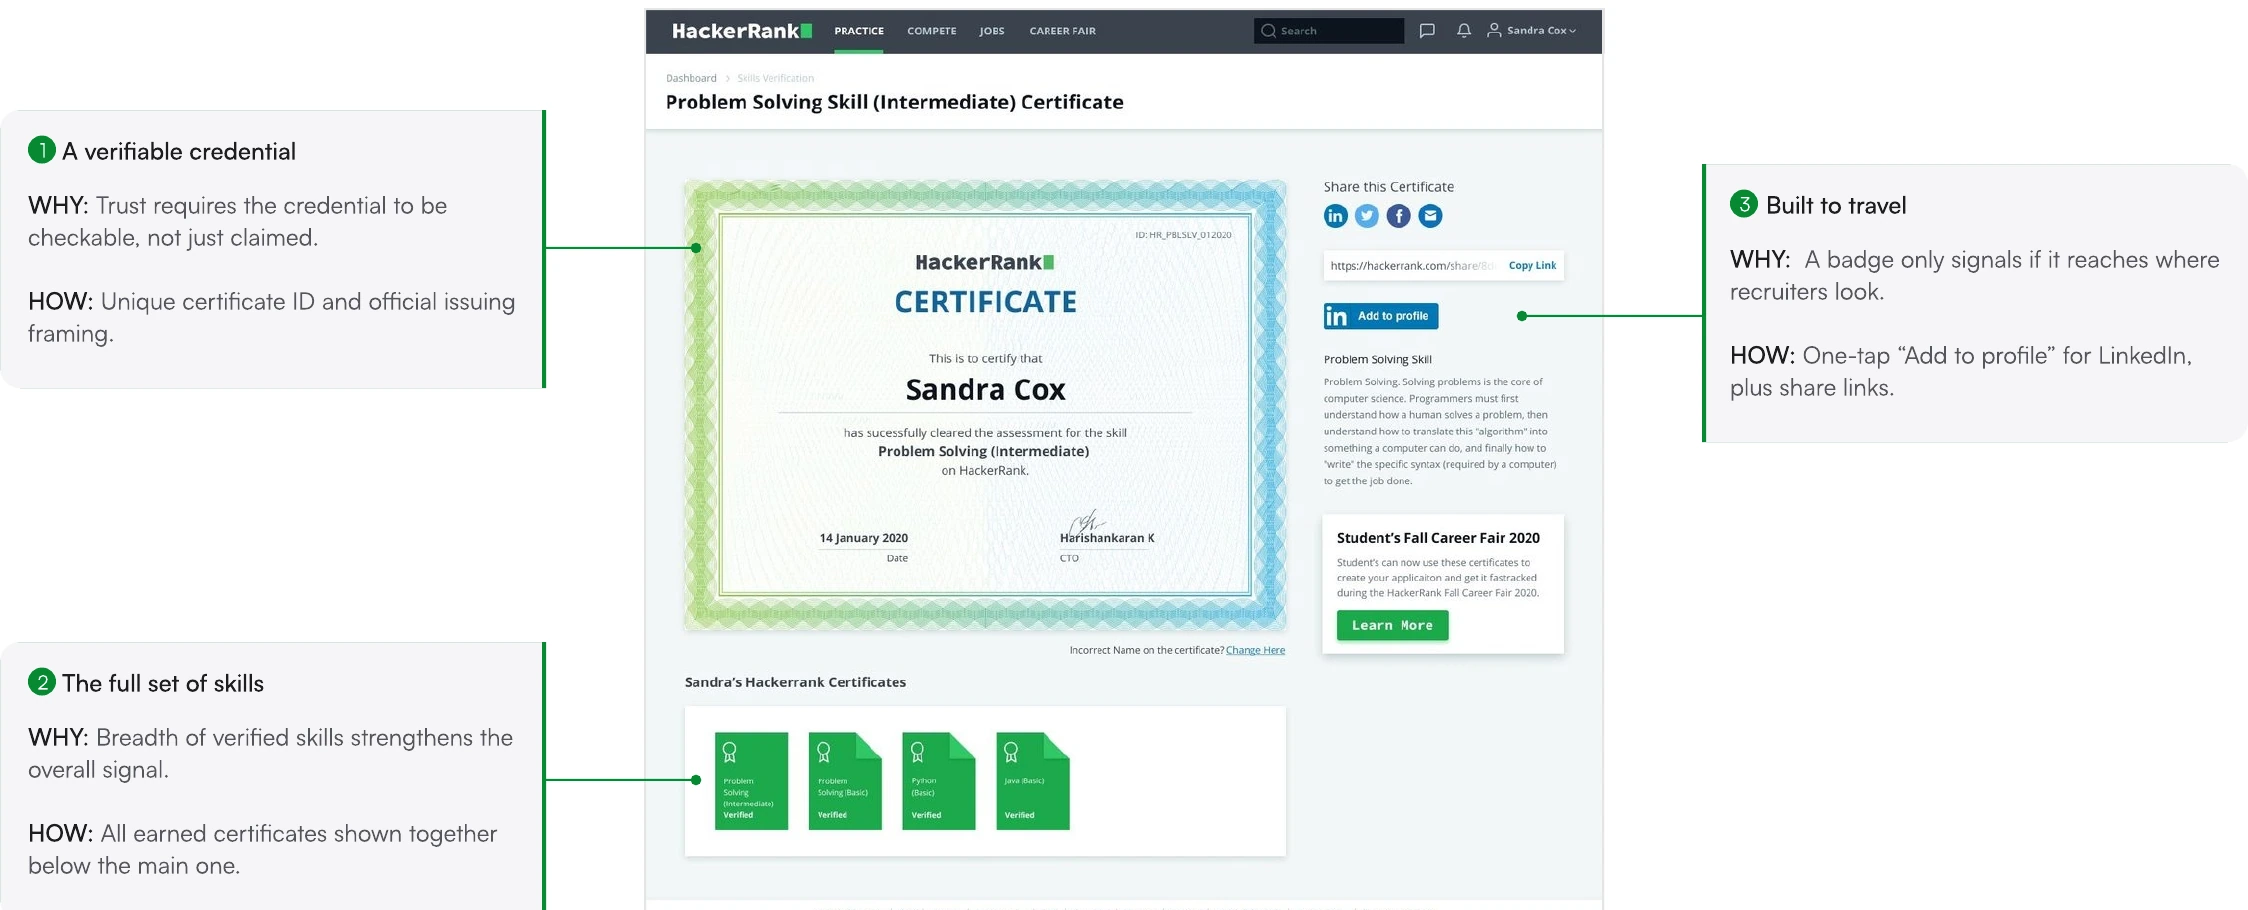
Task: Share the certificate by email
Action: tap(1431, 216)
